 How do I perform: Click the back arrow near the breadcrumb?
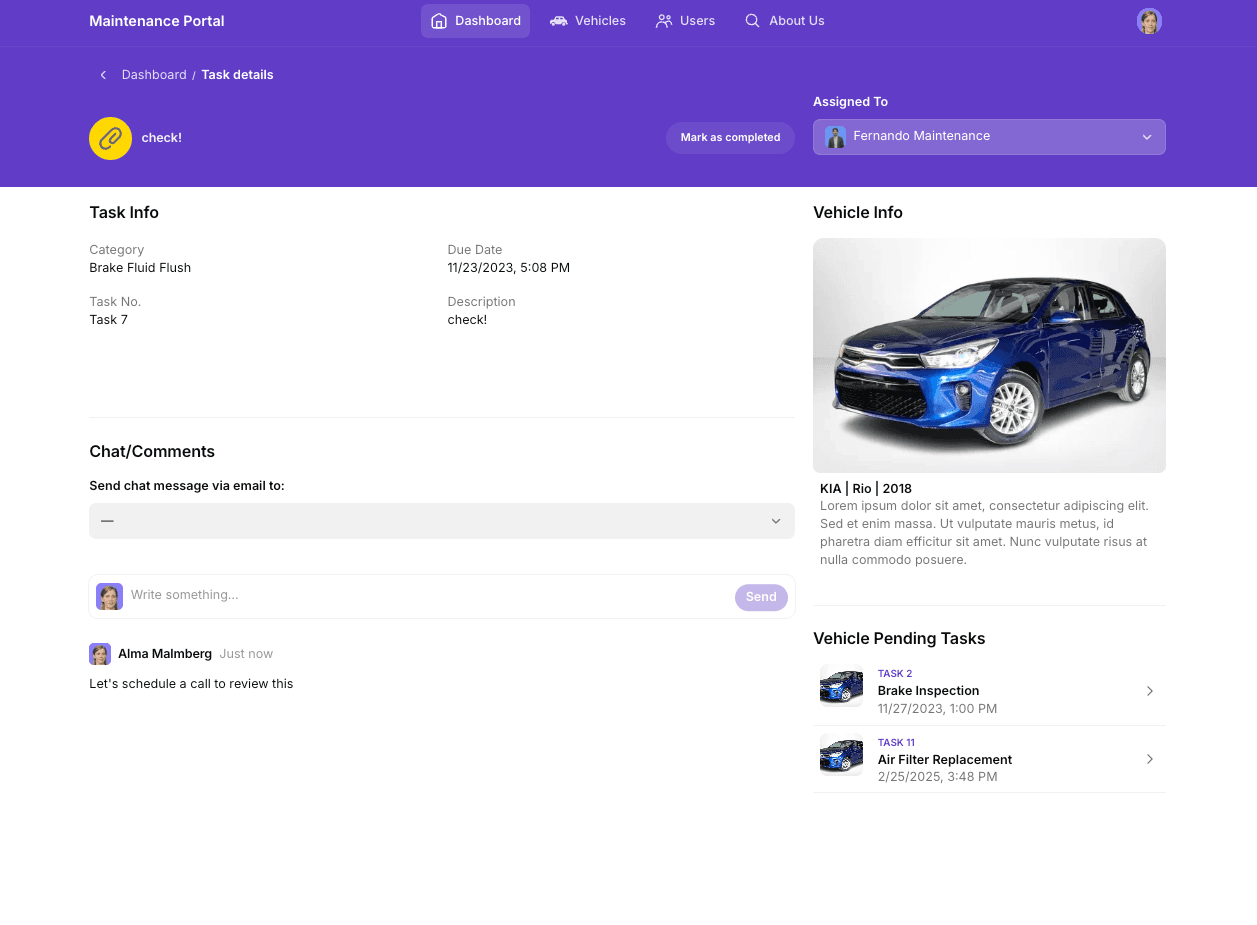tap(103, 74)
